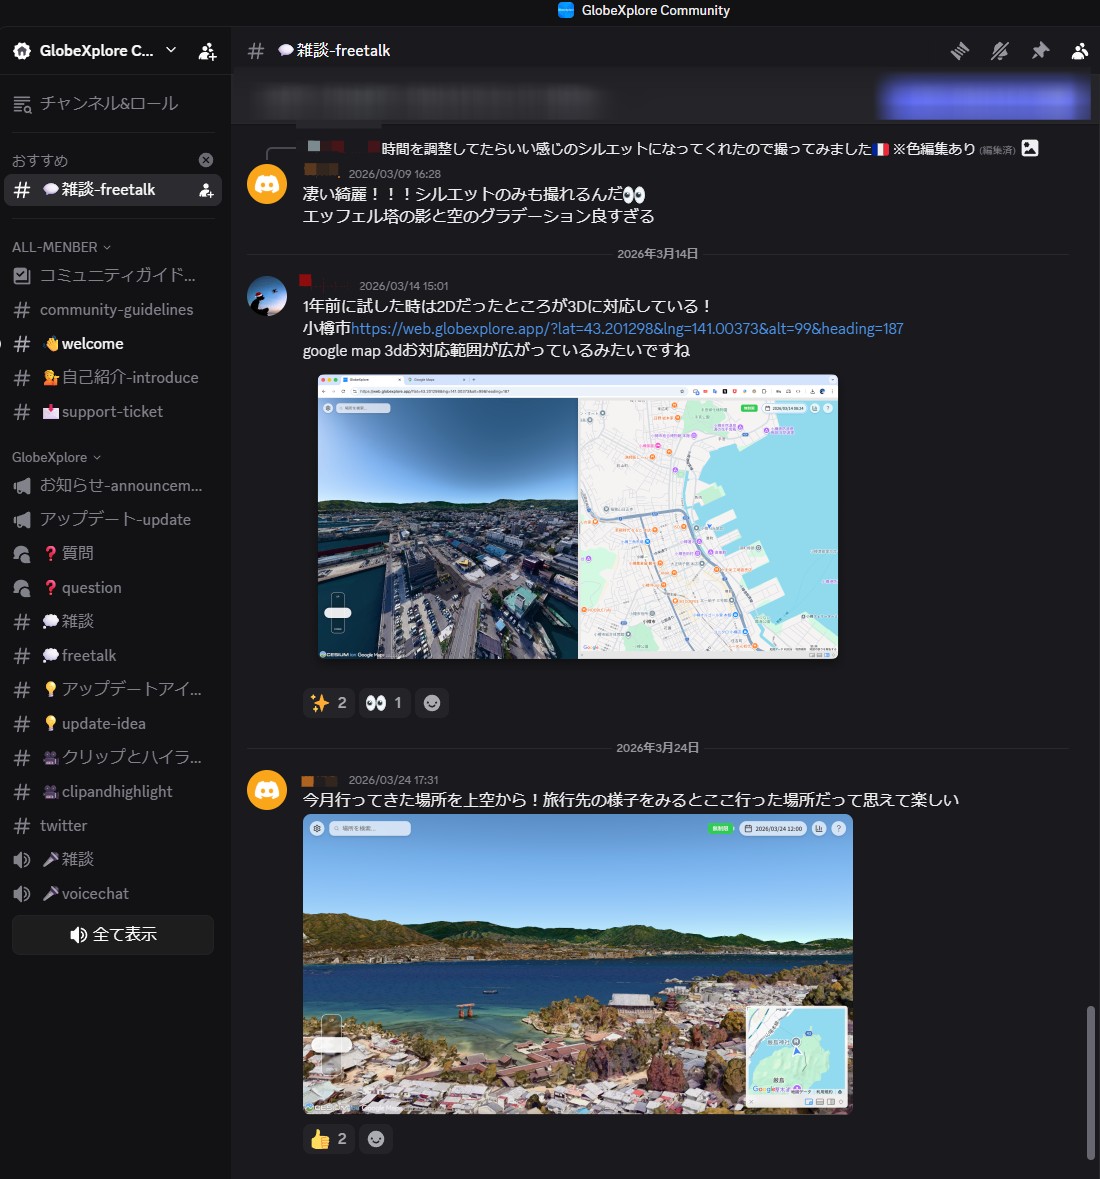Open the community-guidelines channel
The image size is (1100, 1179).
click(113, 310)
